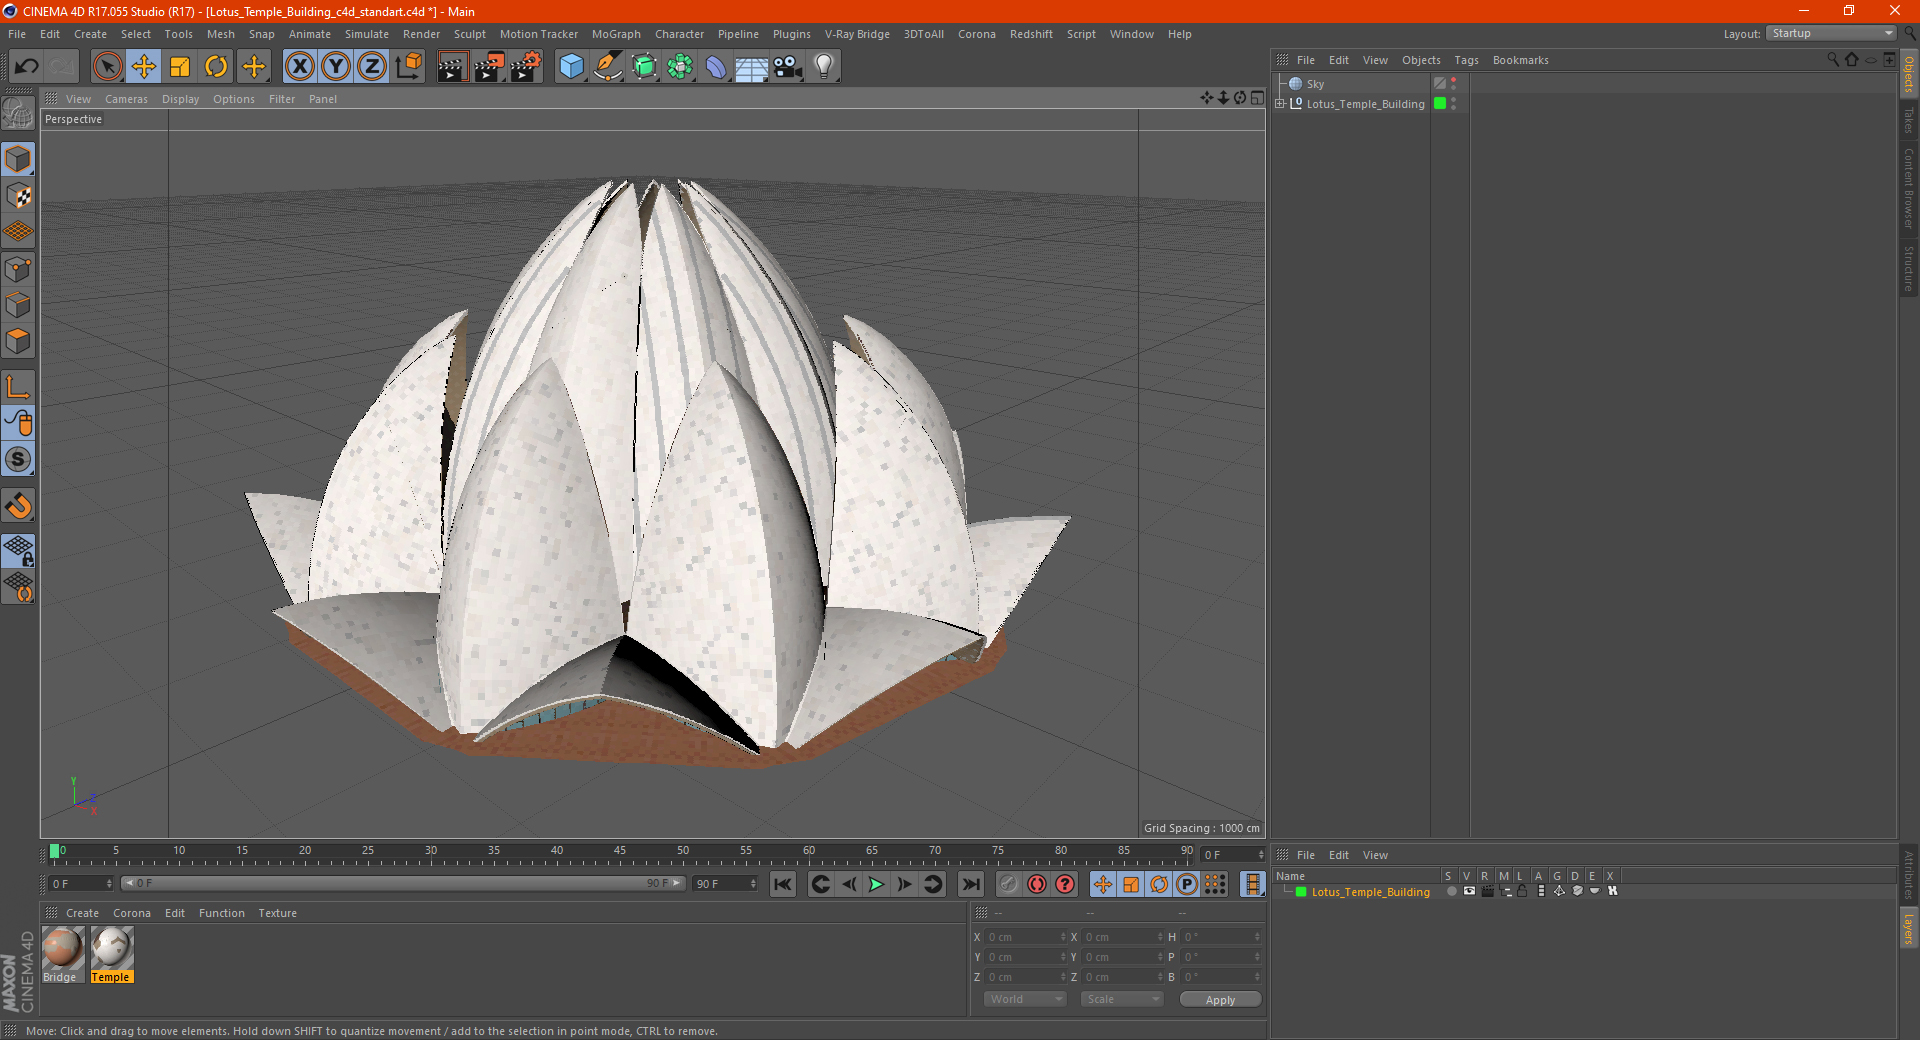This screenshot has width=1920, height=1040.
Task: Switch to Texture mode in left toolbar
Action: coord(18,196)
